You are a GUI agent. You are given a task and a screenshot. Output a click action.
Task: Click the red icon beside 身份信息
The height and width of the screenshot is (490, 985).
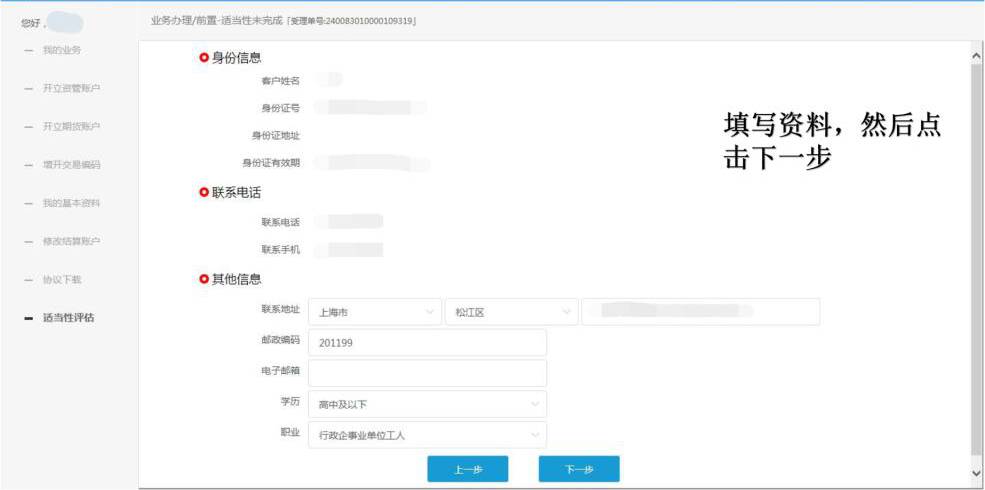(x=204, y=58)
